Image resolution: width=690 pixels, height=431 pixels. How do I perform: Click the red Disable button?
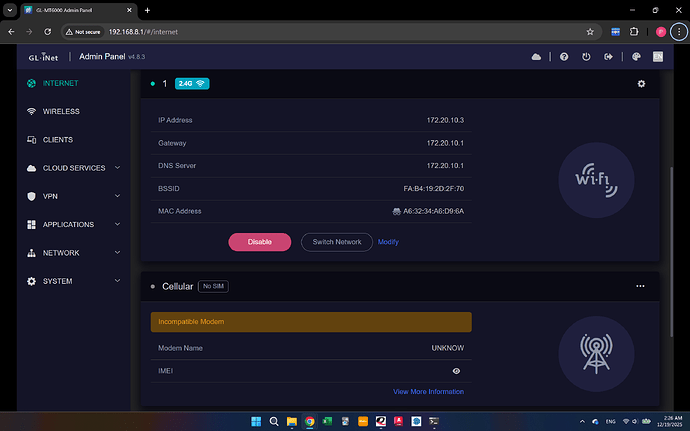(x=259, y=242)
